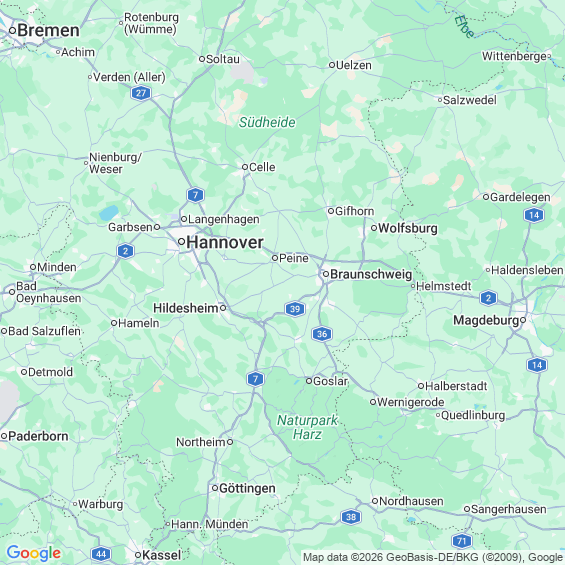
Task: Click the A36 highway shield south of Braunschweig
Action: coord(322,334)
